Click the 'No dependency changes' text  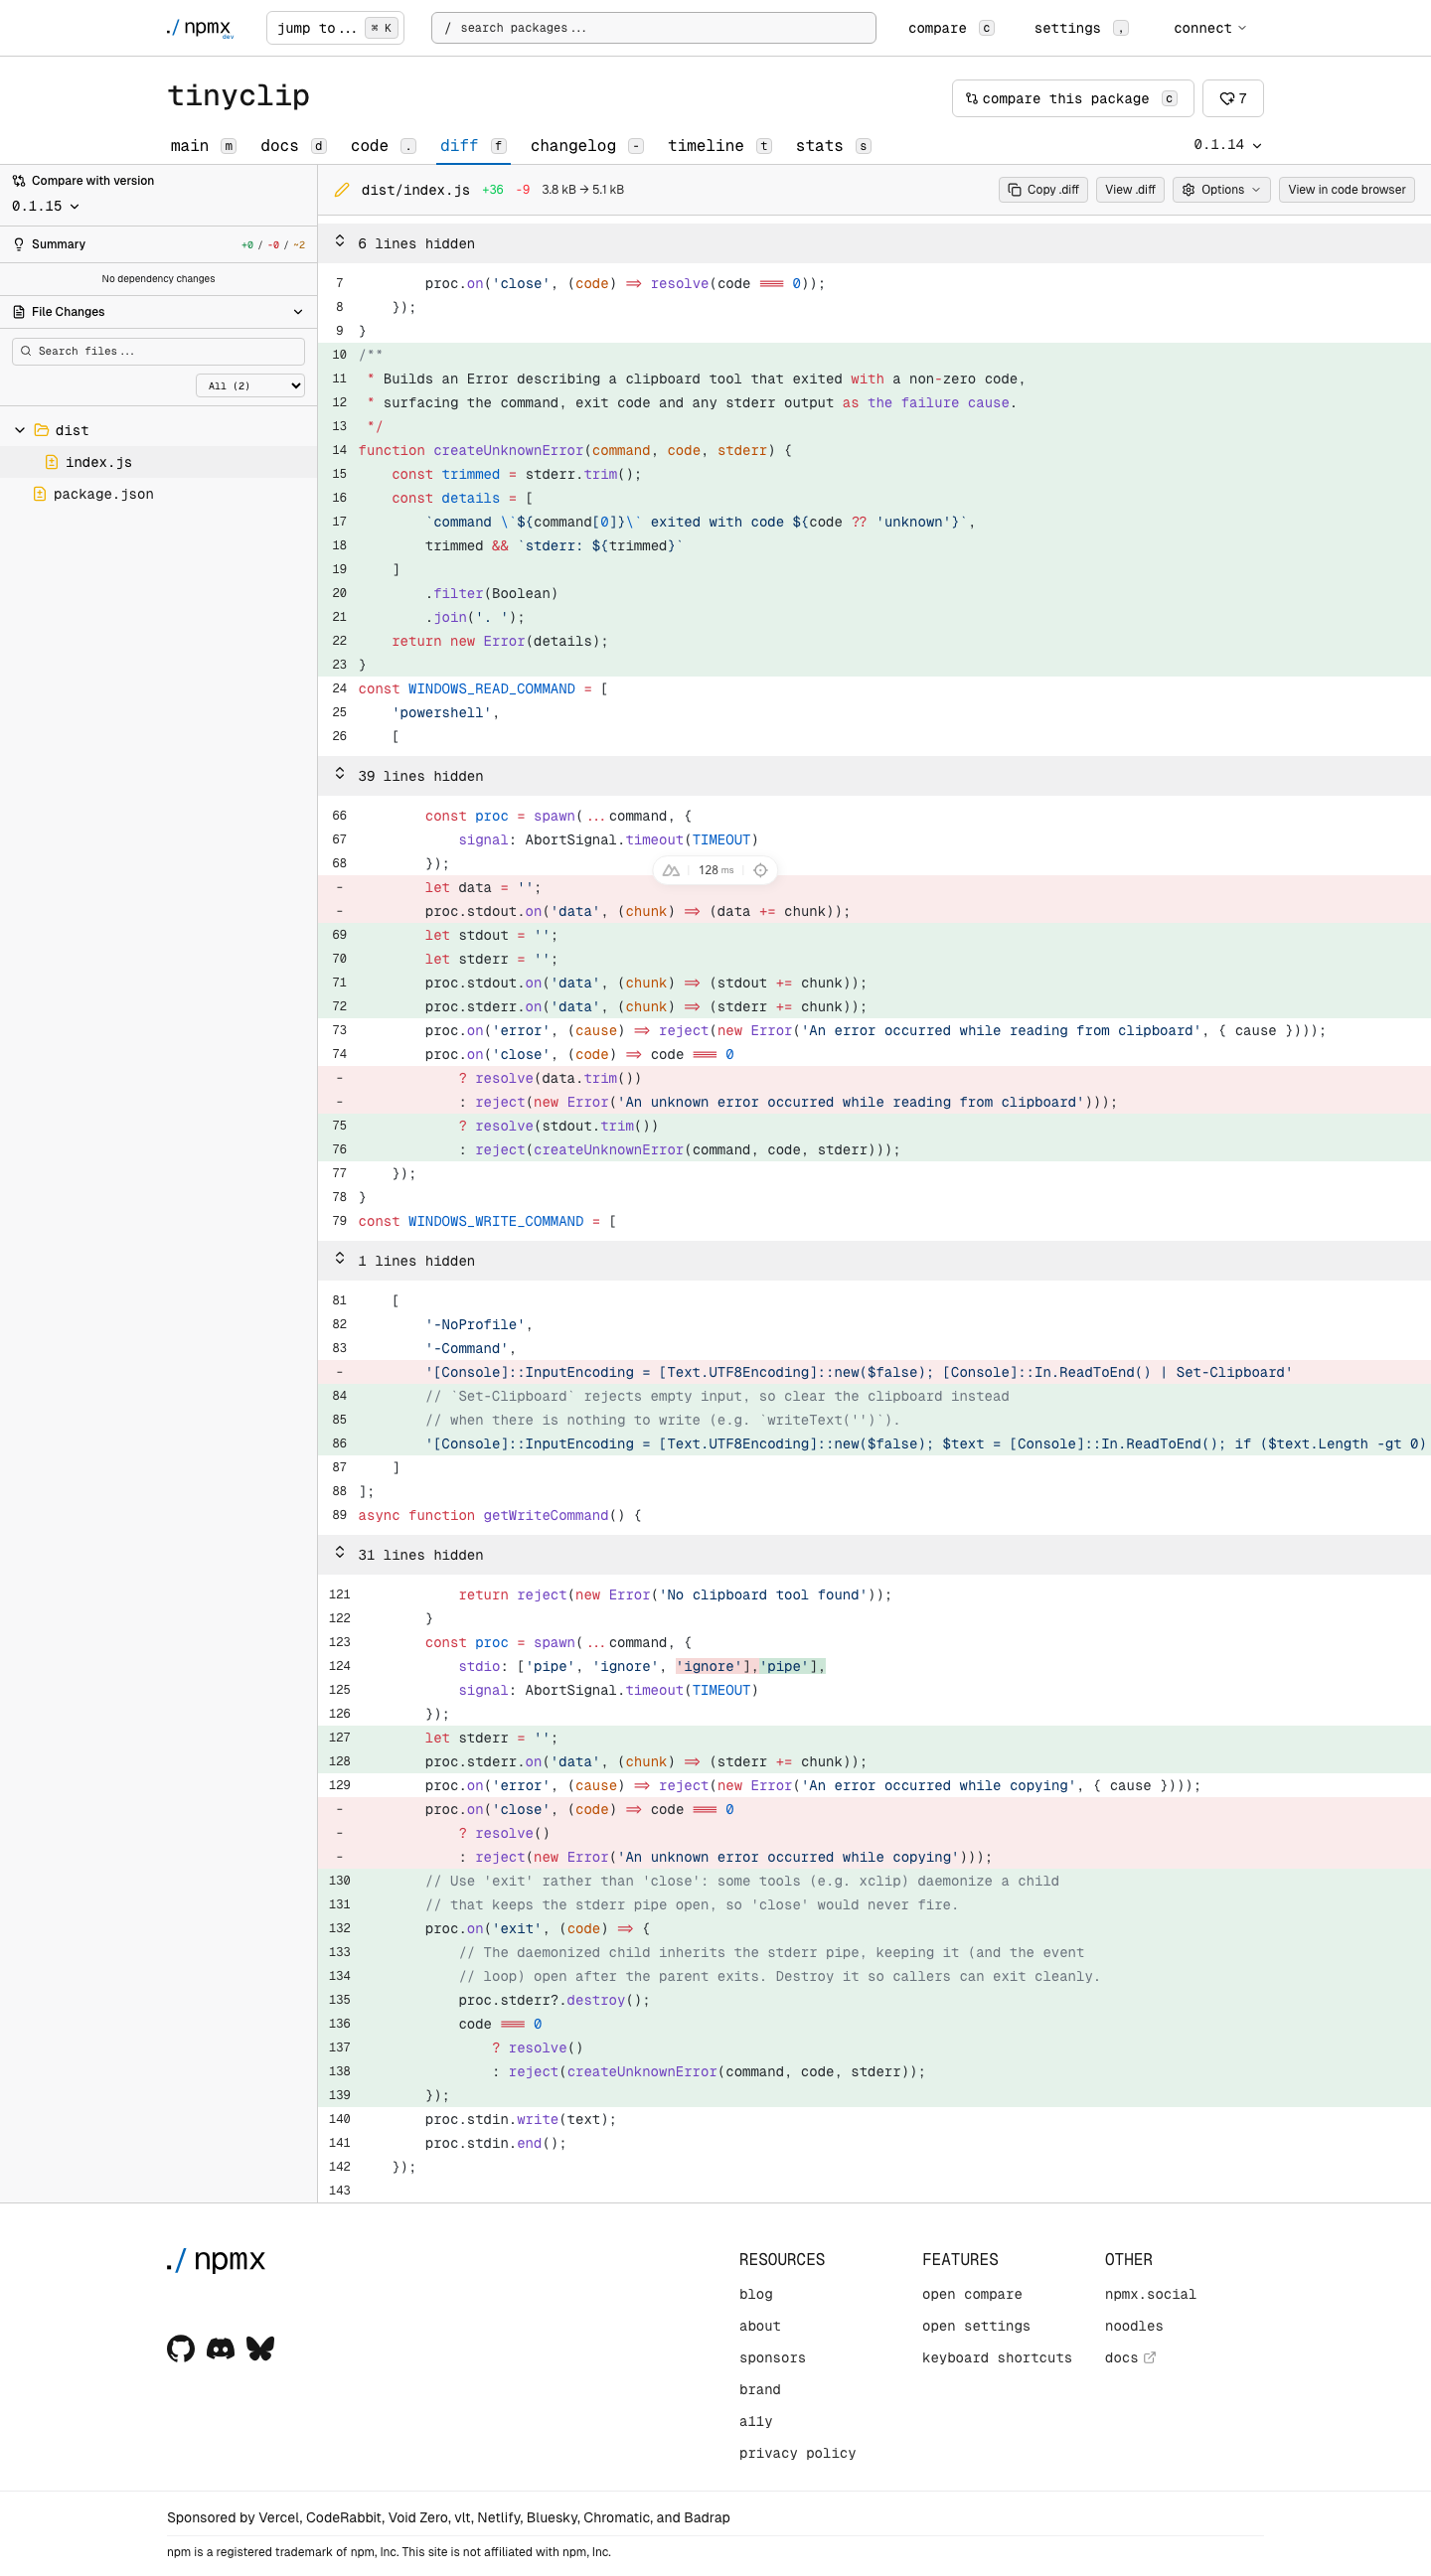click(158, 279)
